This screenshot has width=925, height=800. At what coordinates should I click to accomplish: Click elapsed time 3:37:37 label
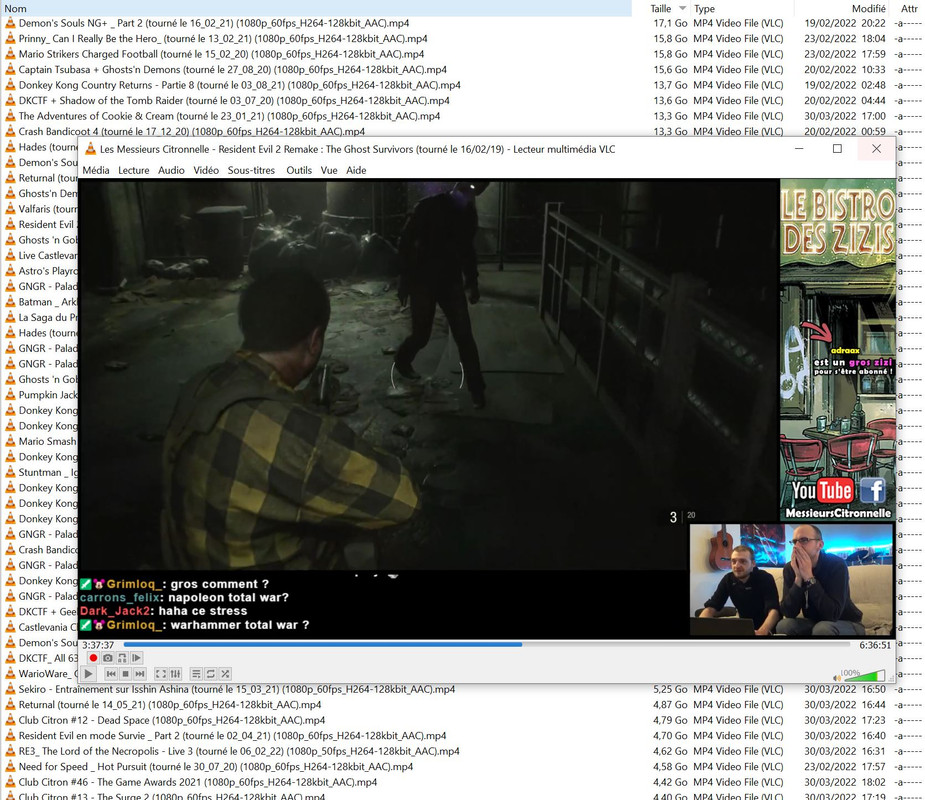(x=98, y=645)
